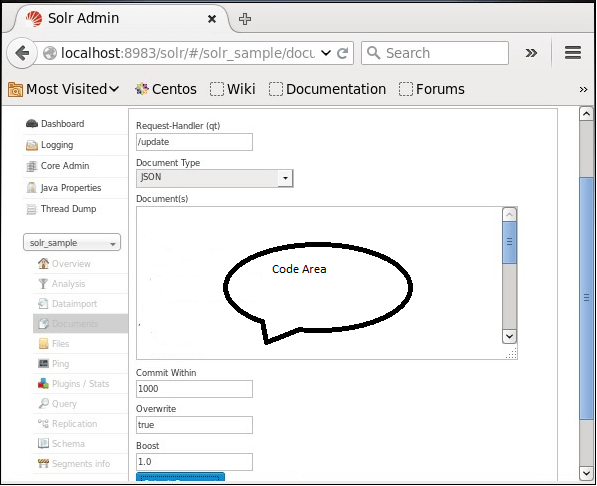Click the Dashboard icon in sidebar

point(32,124)
